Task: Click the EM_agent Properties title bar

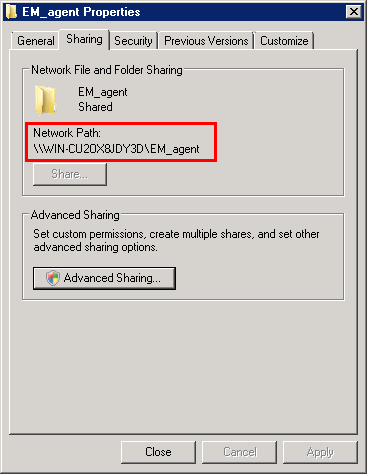Action: pyautogui.click(x=183, y=12)
